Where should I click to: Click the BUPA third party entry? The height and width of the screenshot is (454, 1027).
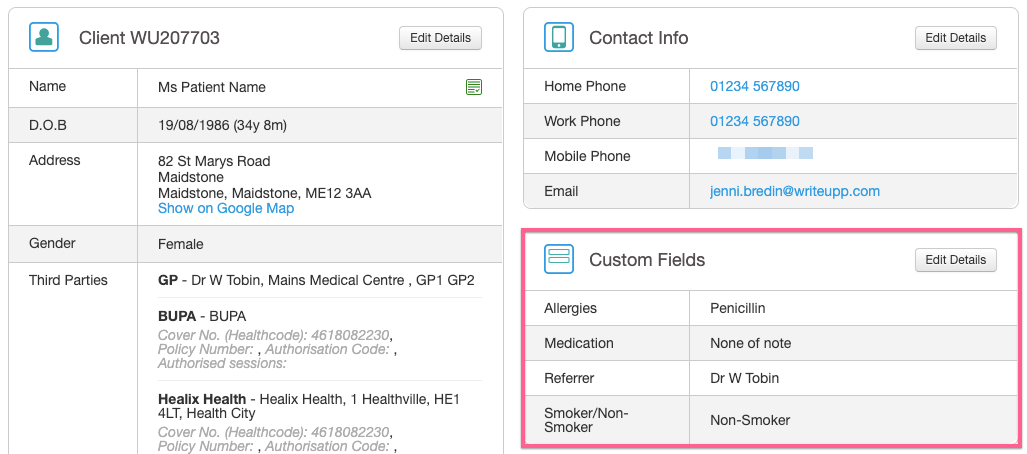tap(202, 316)
